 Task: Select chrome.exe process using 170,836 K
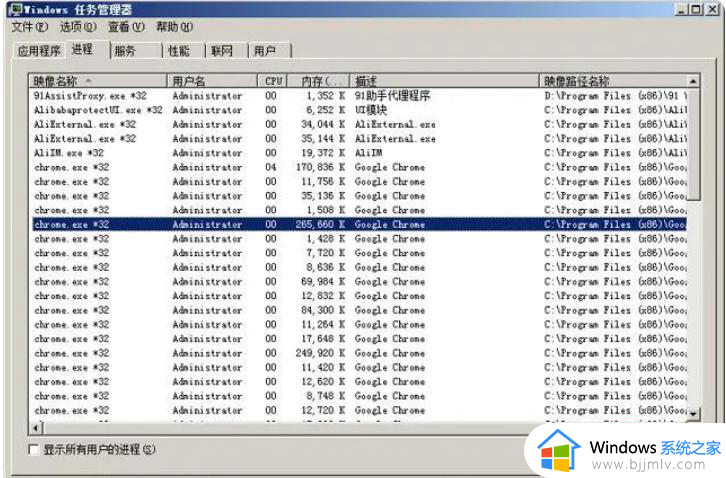pos(359,167)
